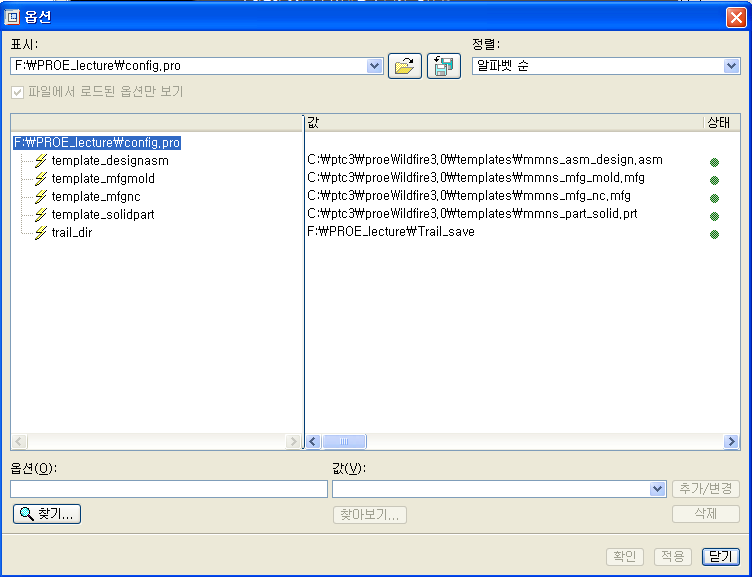Select template_mfgnc option in the tree
The height and width of the screenshot is (577, 752).
95,197
